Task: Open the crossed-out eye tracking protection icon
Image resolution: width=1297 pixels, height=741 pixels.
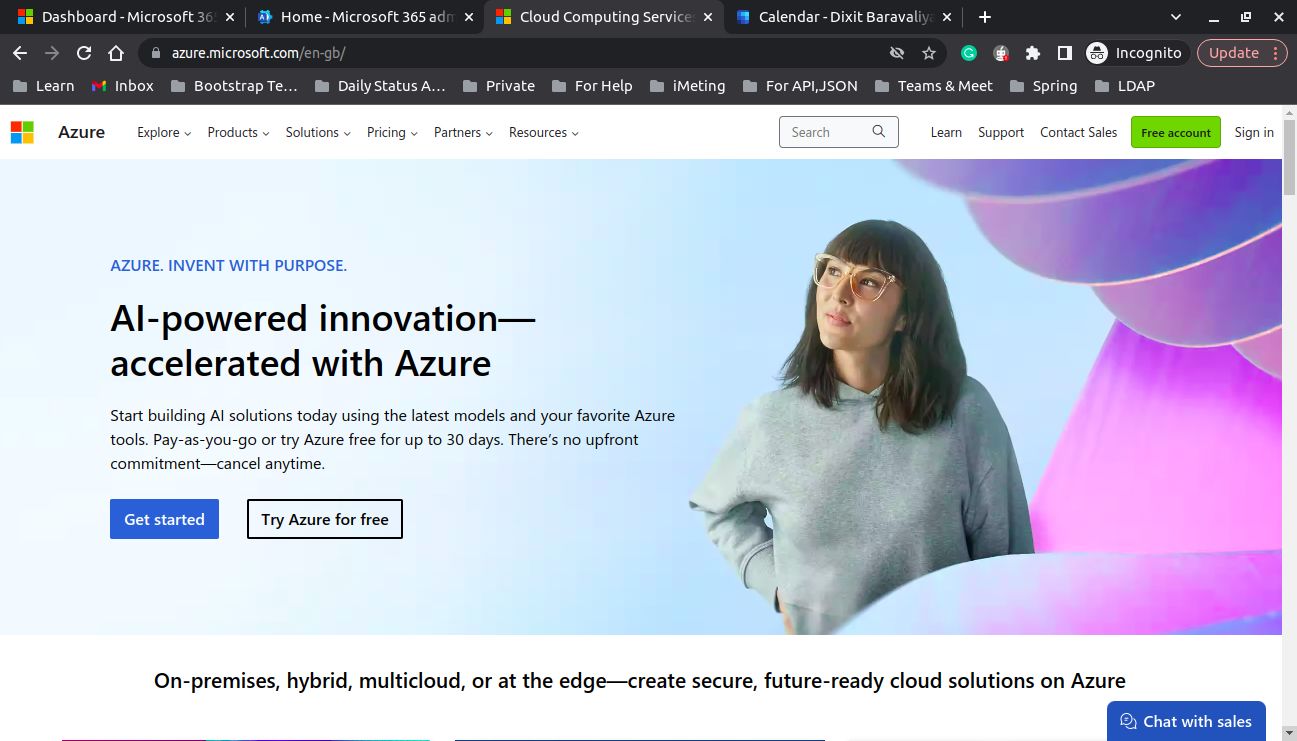Action: 897,53
